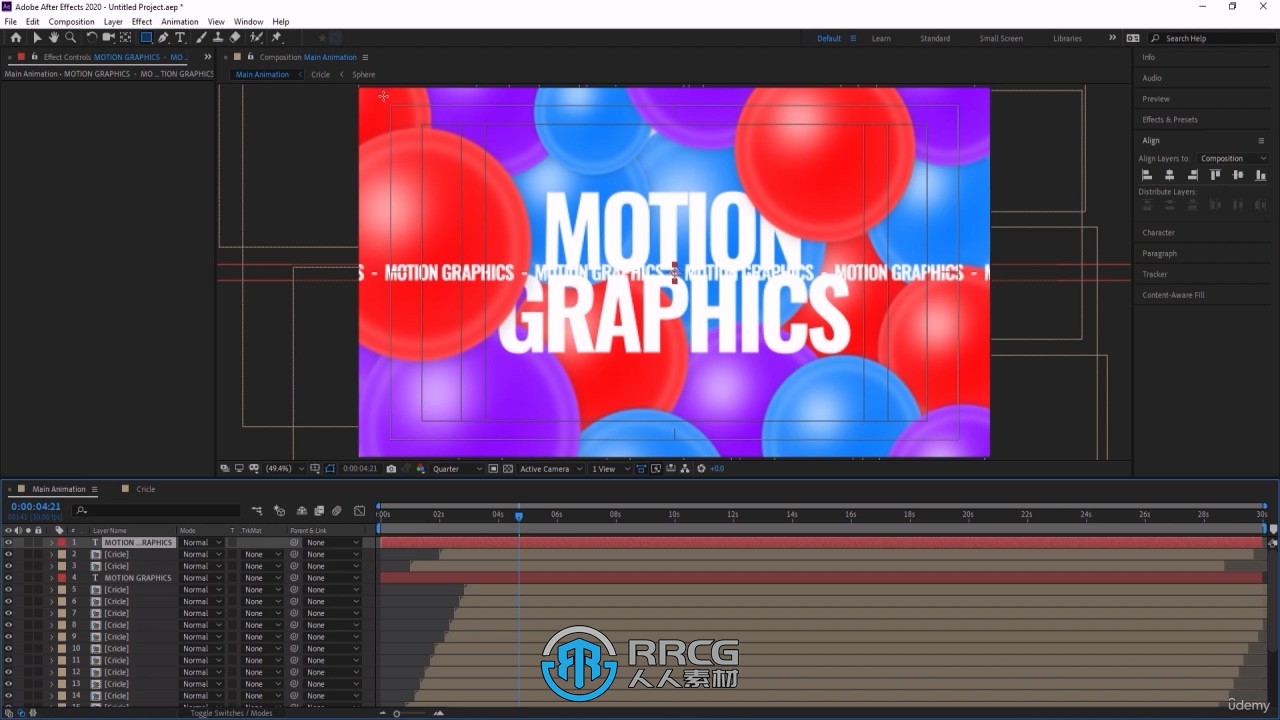Select the Rectangle shape tool
The height and width of the screenshot is (720, 1280).
coord(146,38)
